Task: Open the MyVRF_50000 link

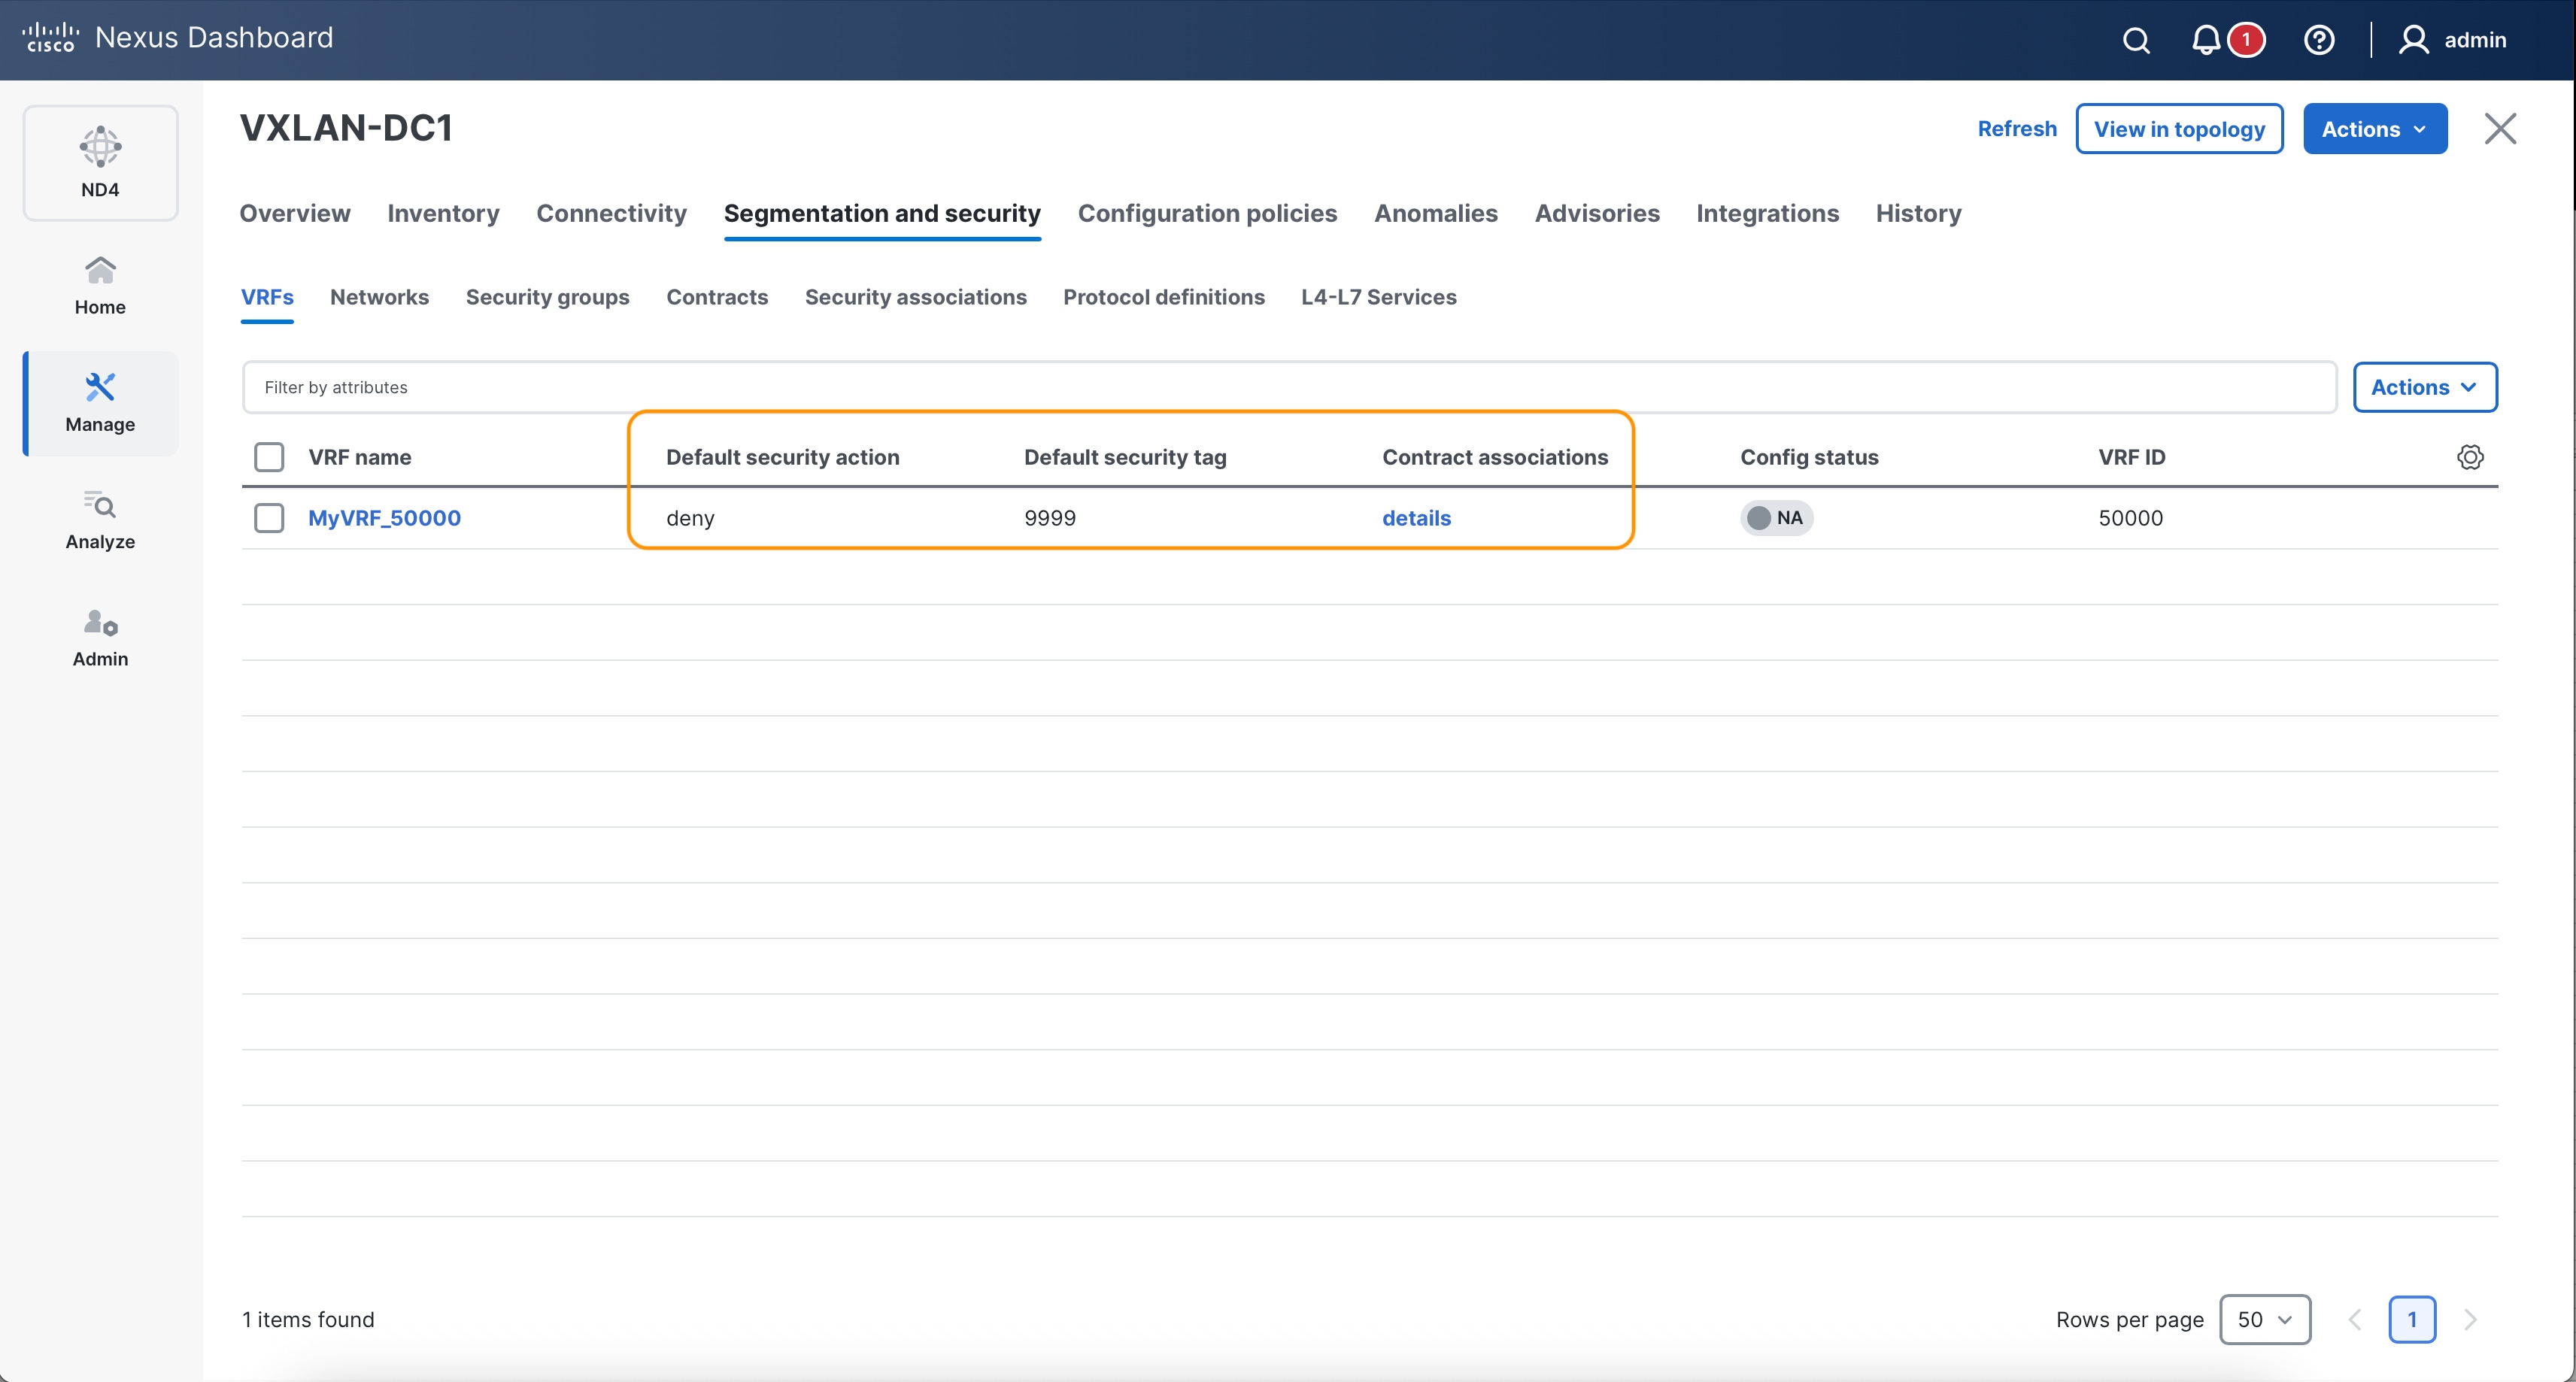Action: (384, 518)
